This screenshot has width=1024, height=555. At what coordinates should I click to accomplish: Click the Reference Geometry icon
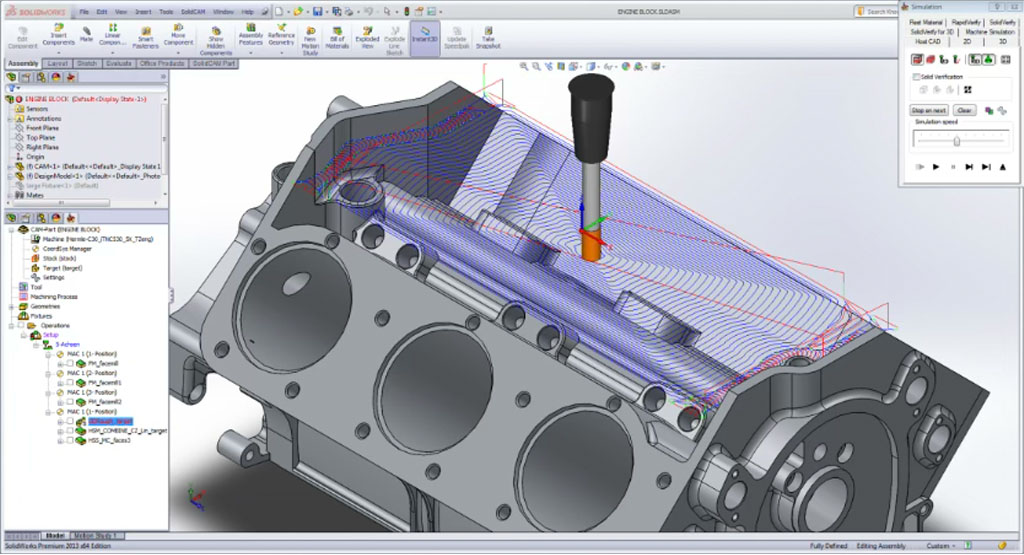[x=281, y=32]
